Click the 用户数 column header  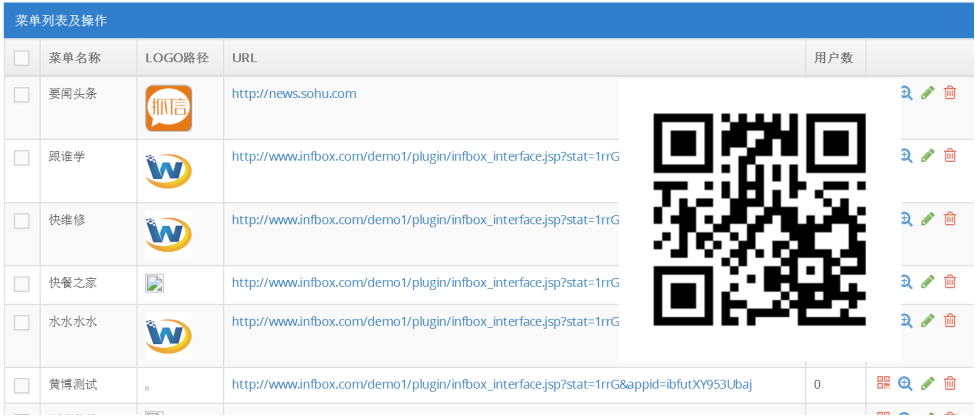pyautogui.click(x=833, y=58)
